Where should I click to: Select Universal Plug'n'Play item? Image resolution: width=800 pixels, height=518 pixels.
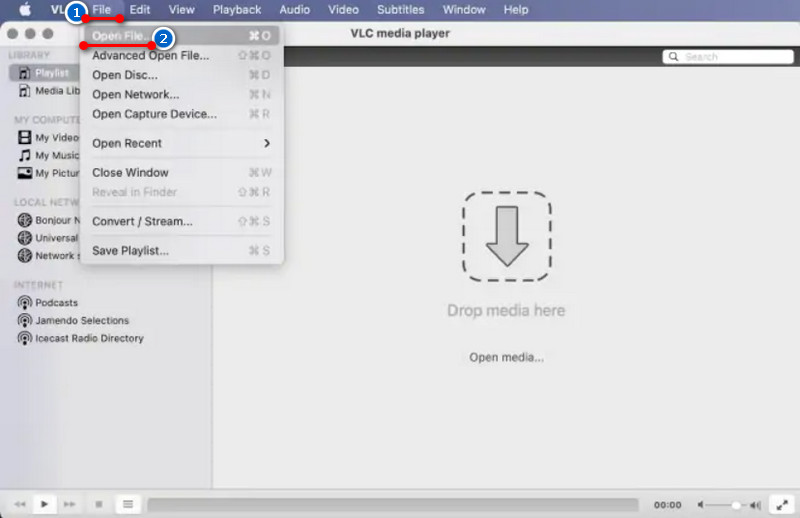[x=48, y=238]
